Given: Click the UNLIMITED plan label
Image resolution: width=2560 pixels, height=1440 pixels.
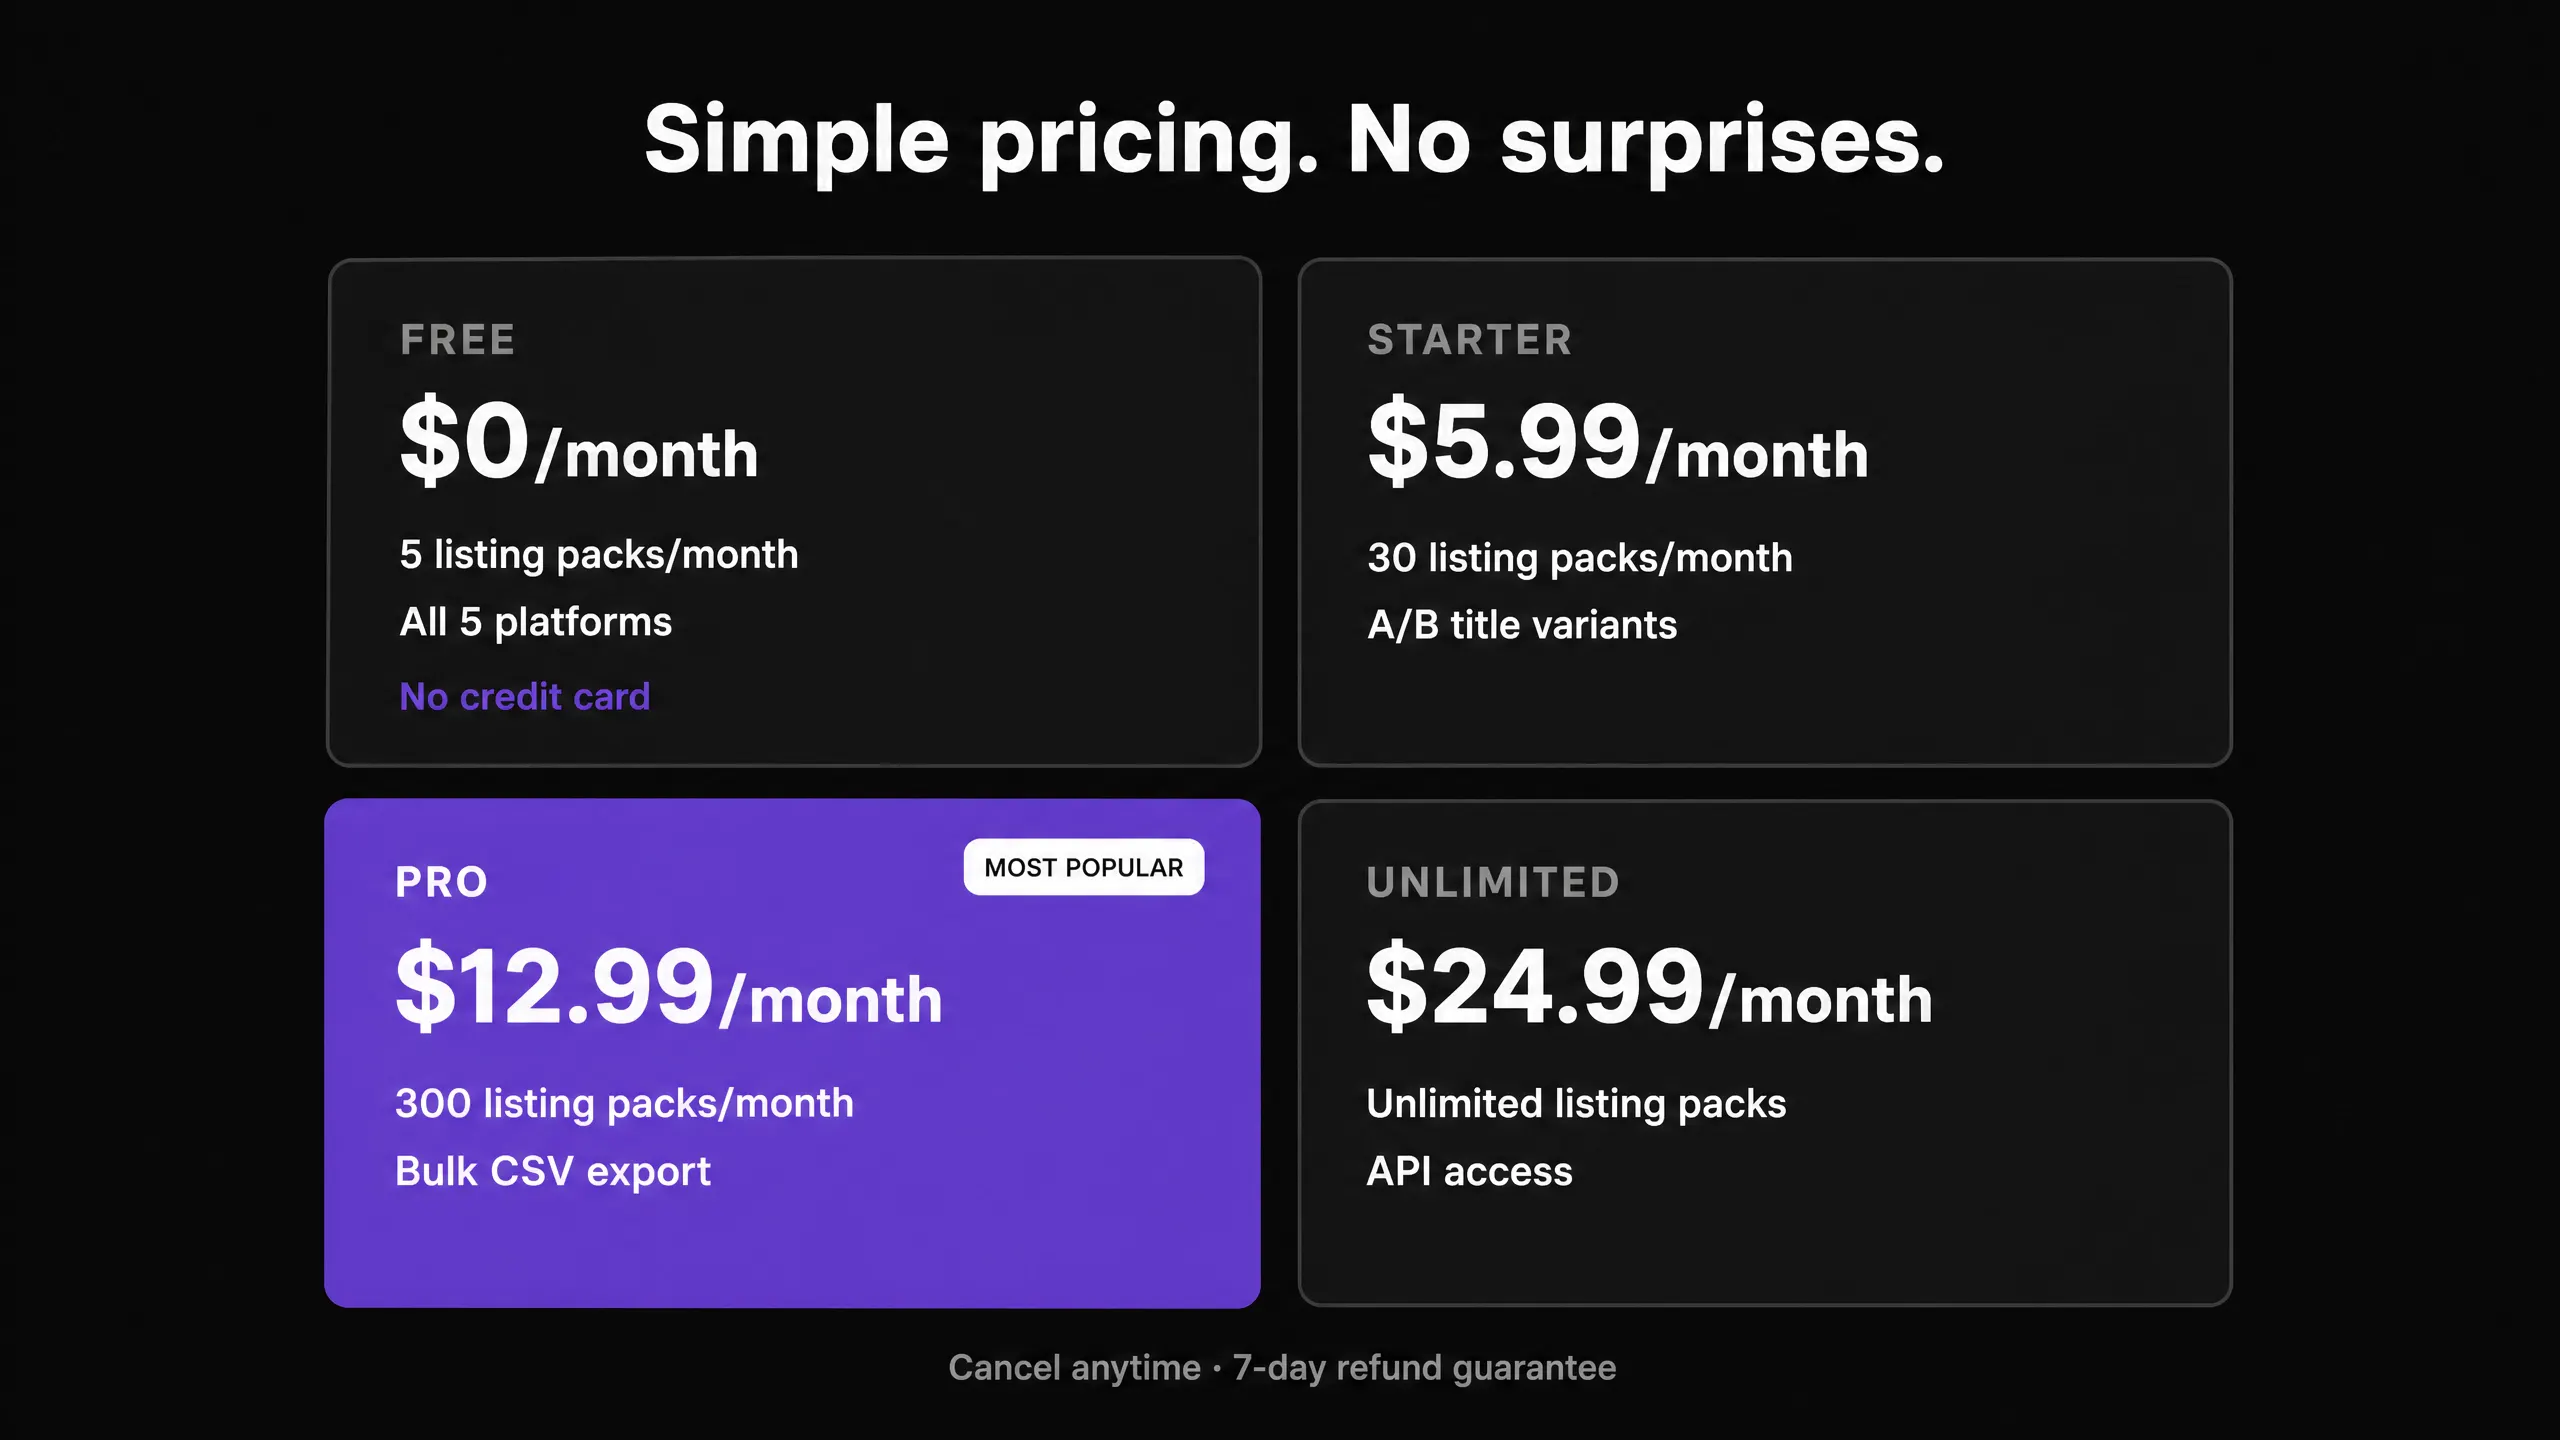Looking at the screenshot, I should pyautogui.click(x=1493, y=882).
